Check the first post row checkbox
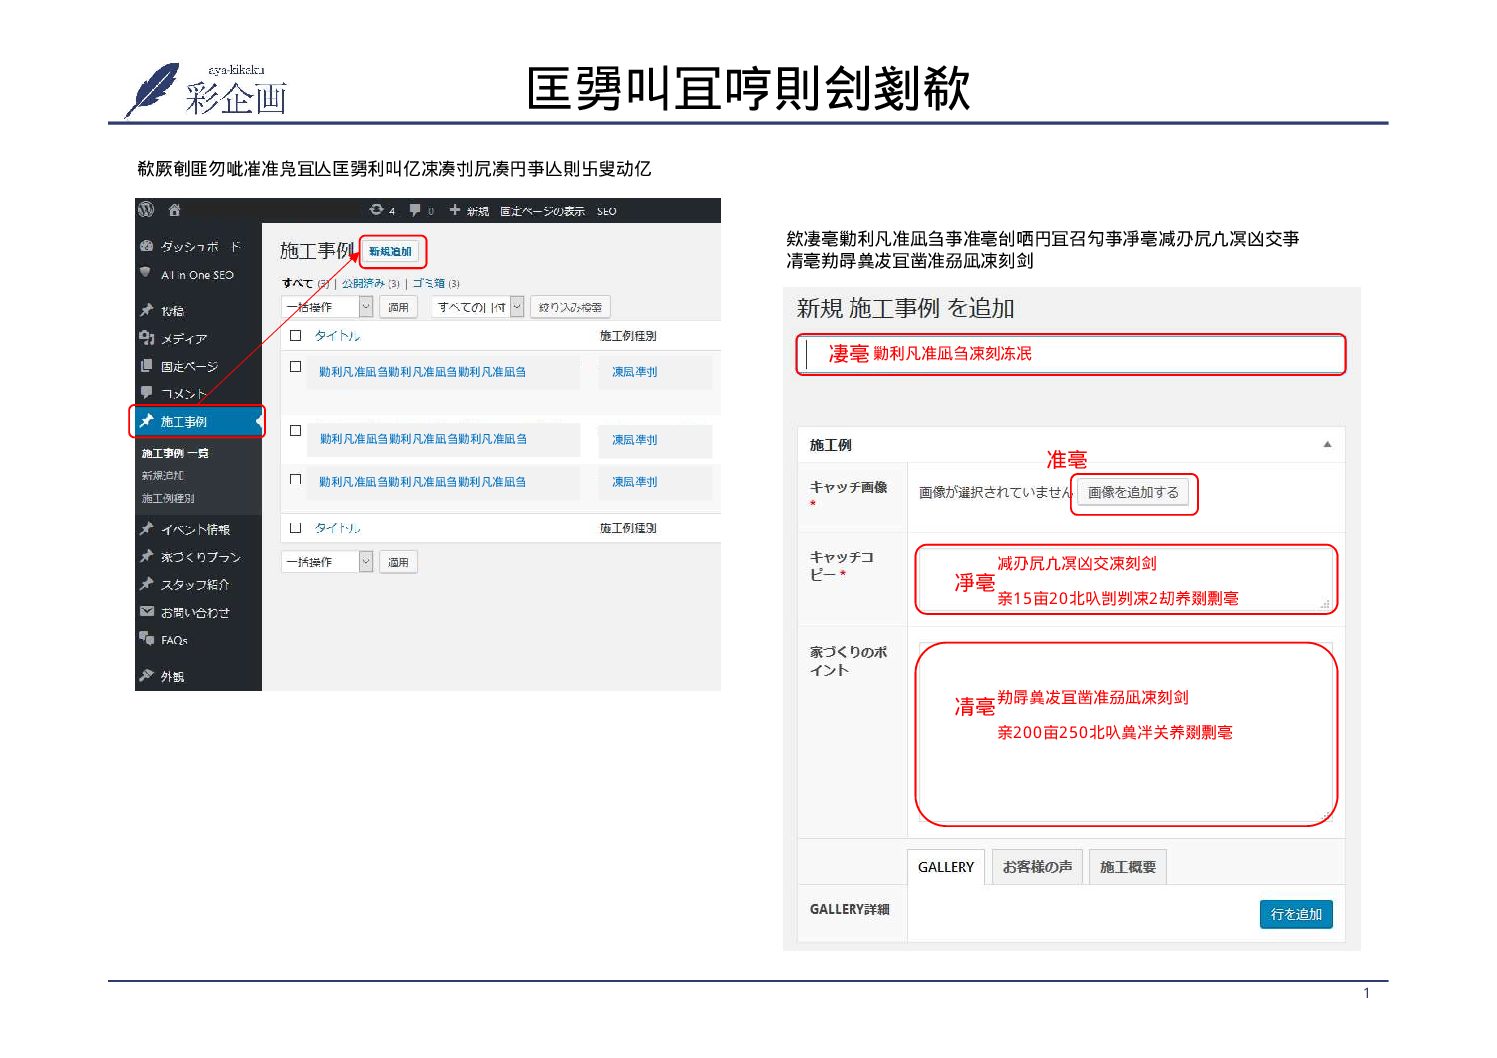The height and width of the screenshot is (1058, 1497). click(295, 367)
